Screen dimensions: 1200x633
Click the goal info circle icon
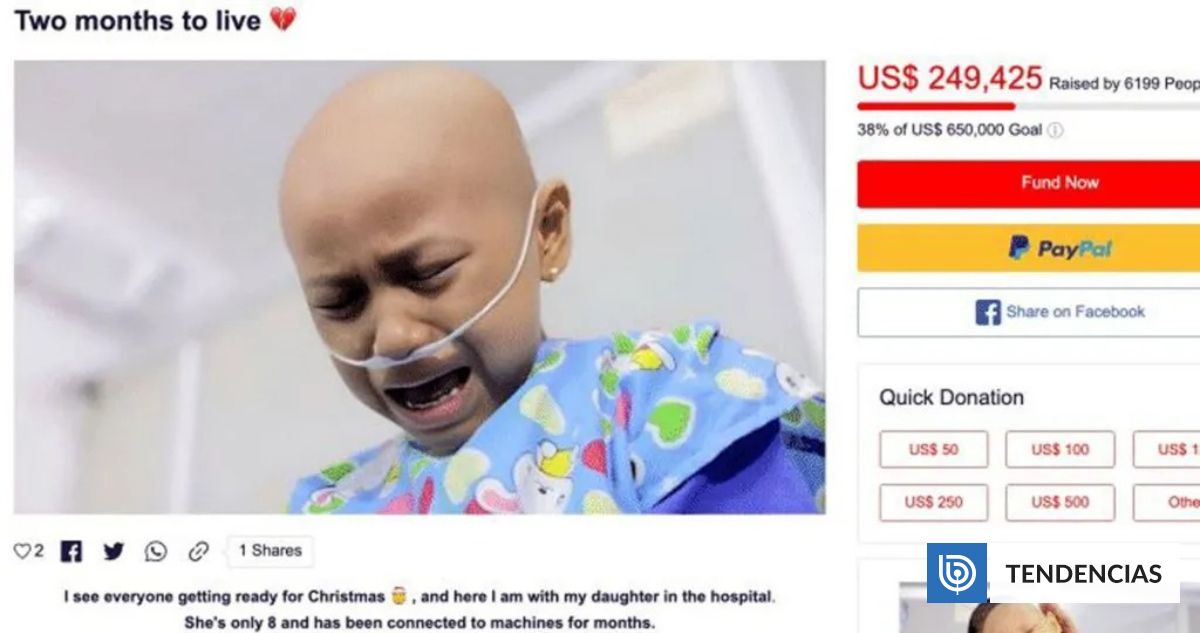(x=1055, y=130)
